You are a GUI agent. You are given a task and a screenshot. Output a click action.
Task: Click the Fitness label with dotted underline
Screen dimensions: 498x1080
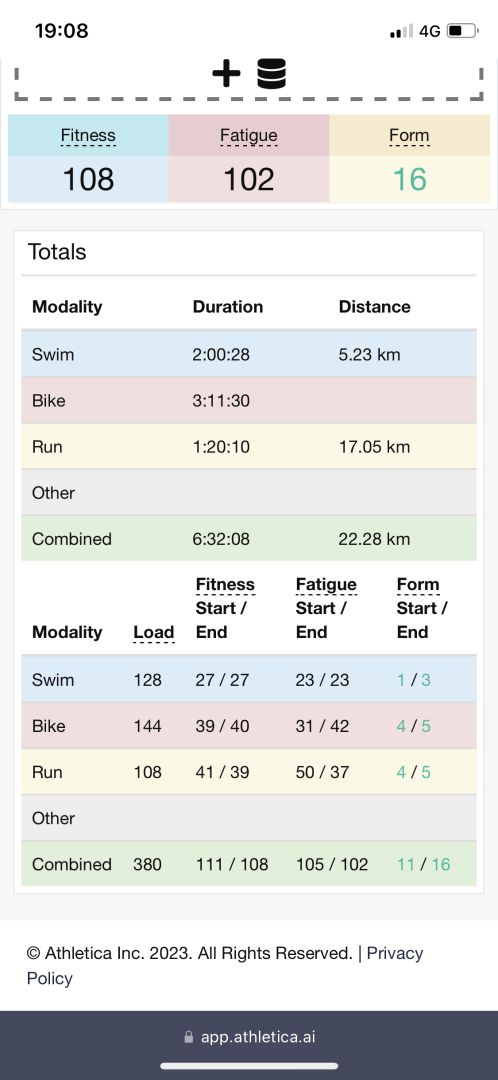coord(88,136)
